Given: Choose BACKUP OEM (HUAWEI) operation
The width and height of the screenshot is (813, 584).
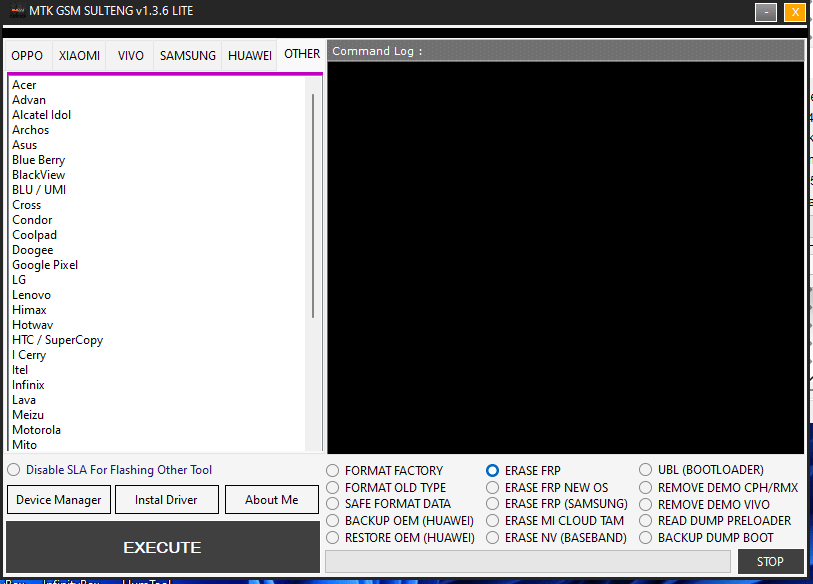Looking at the screenshot, I should pyautogui.click(x=332, y=520).
